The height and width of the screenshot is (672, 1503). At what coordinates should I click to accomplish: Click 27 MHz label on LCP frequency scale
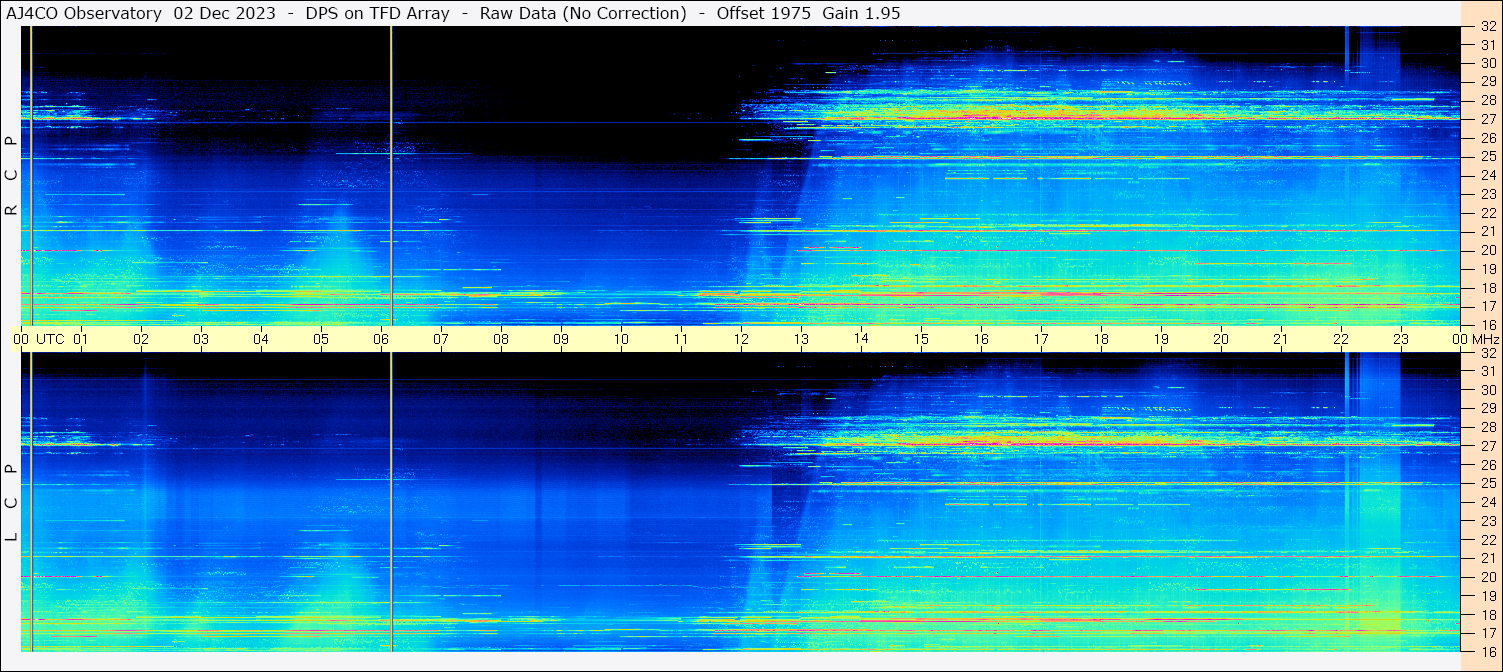coord(1487,446)
